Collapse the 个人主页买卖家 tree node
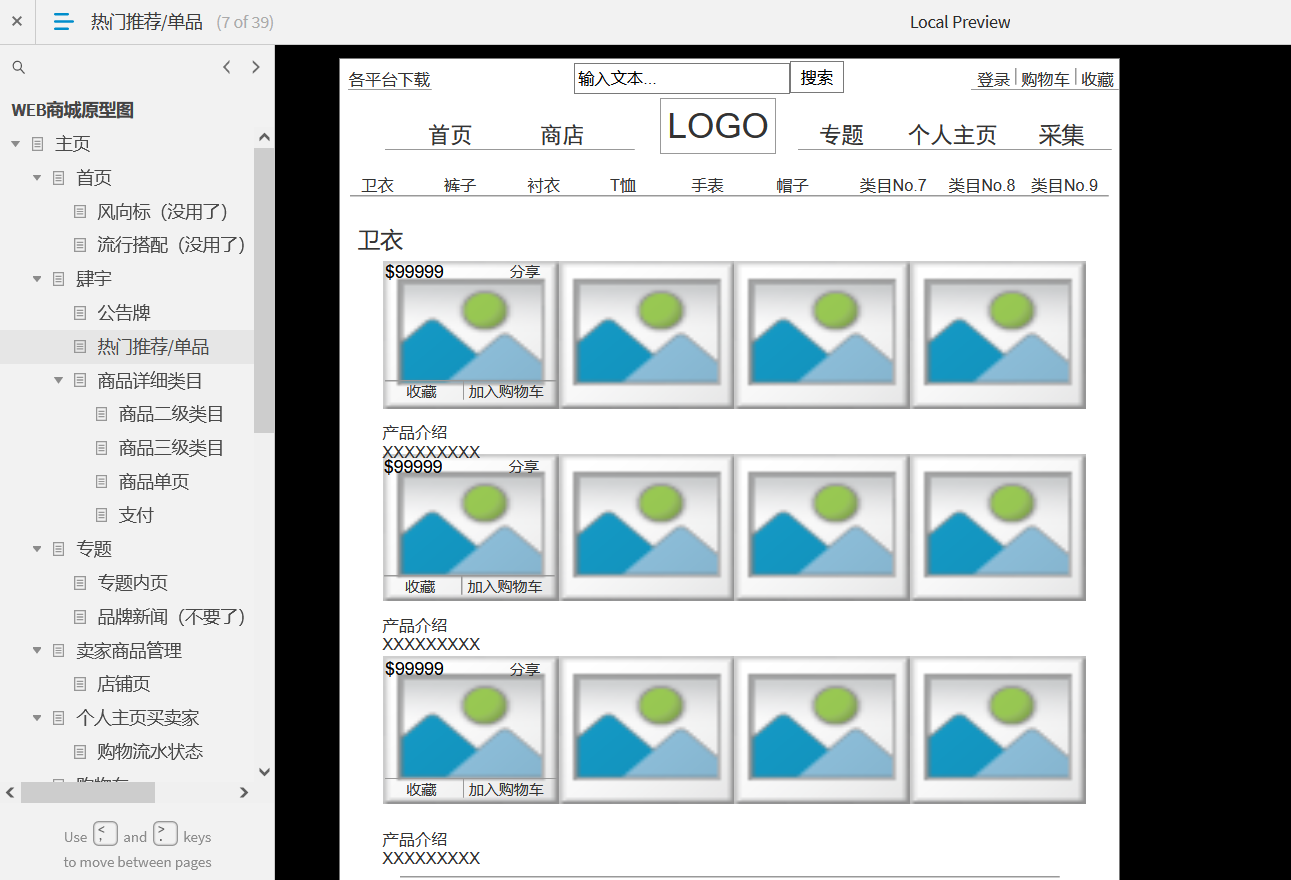The width and height of the screenshot is (1291, 880). click(x=37, y=718)
